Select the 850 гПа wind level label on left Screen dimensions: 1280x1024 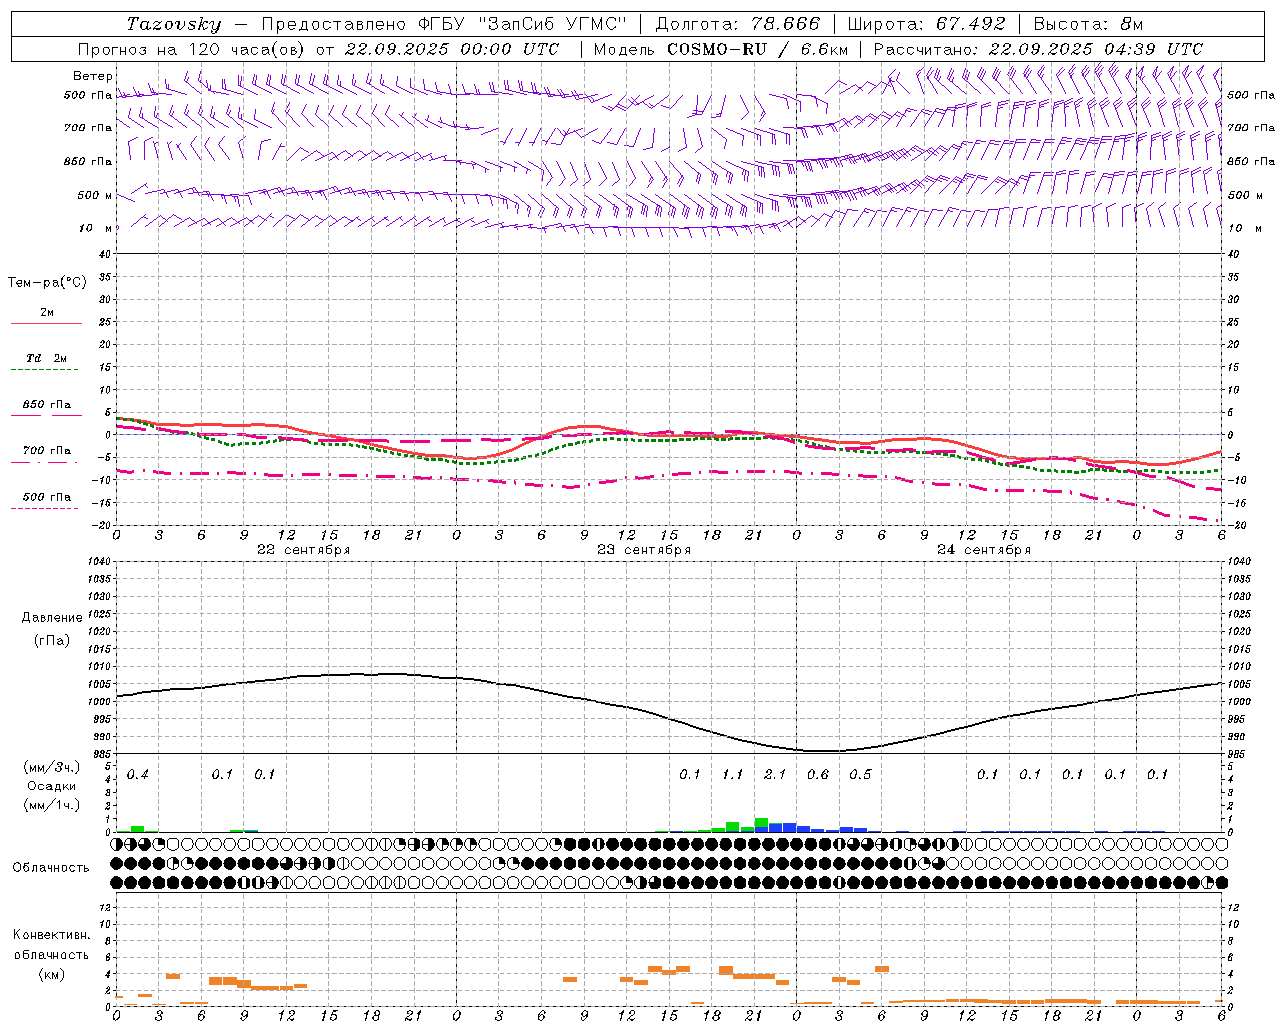coord(88,161)
